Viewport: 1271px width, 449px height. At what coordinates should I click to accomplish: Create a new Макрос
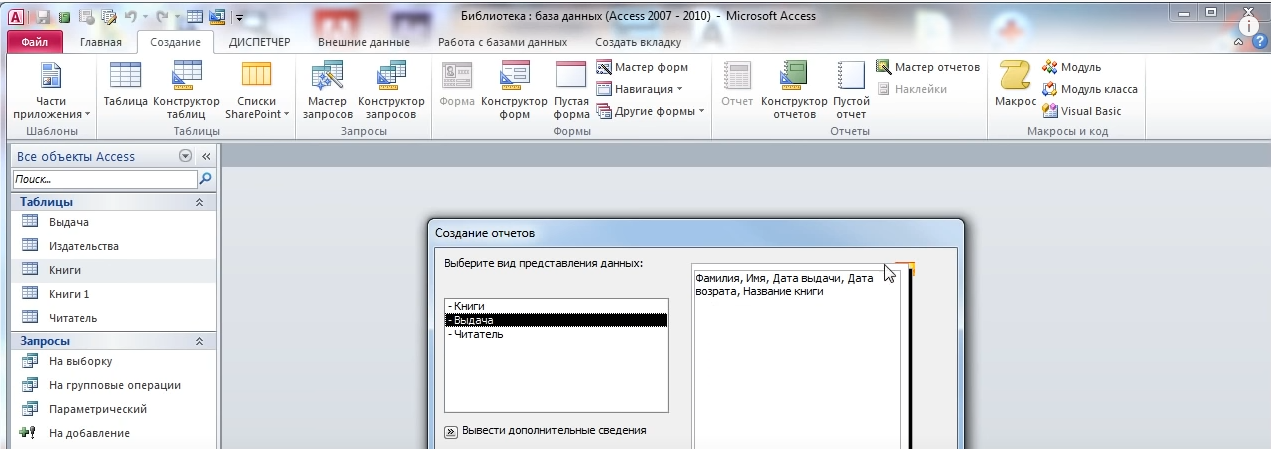(x=1014, y=85)
